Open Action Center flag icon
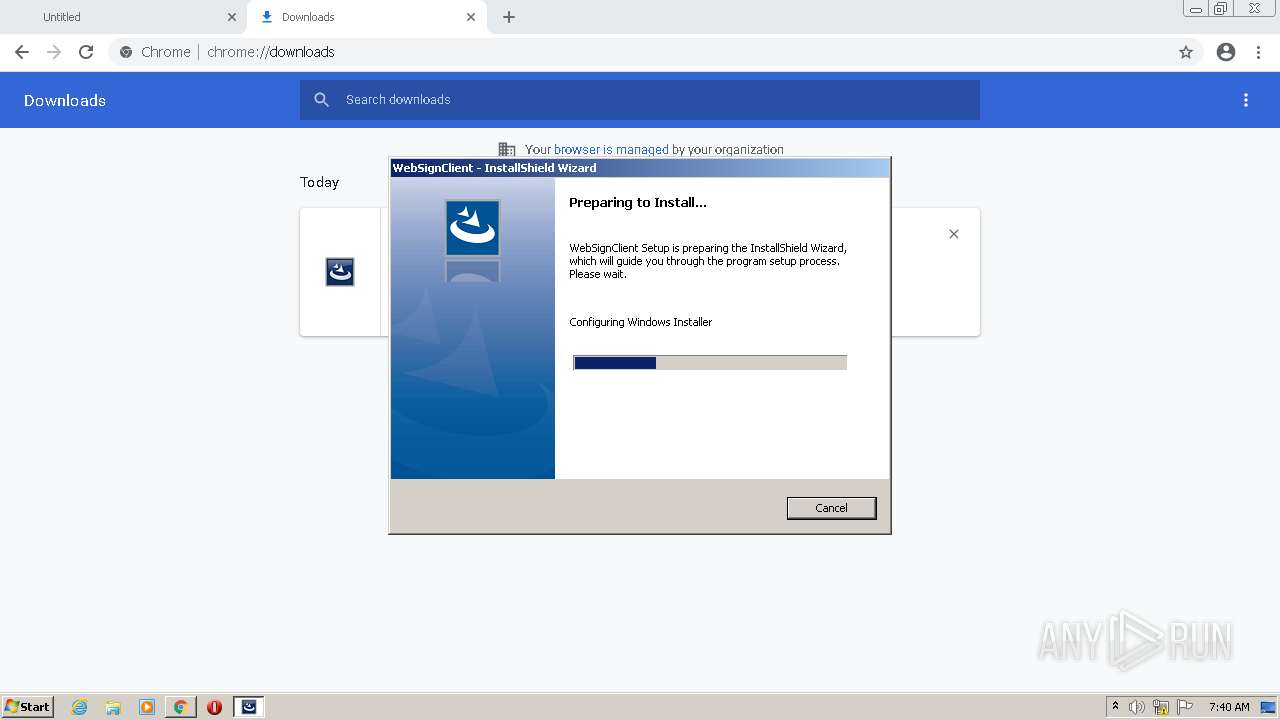The width and height of the screenshot is (1280, 720). 1185,707
